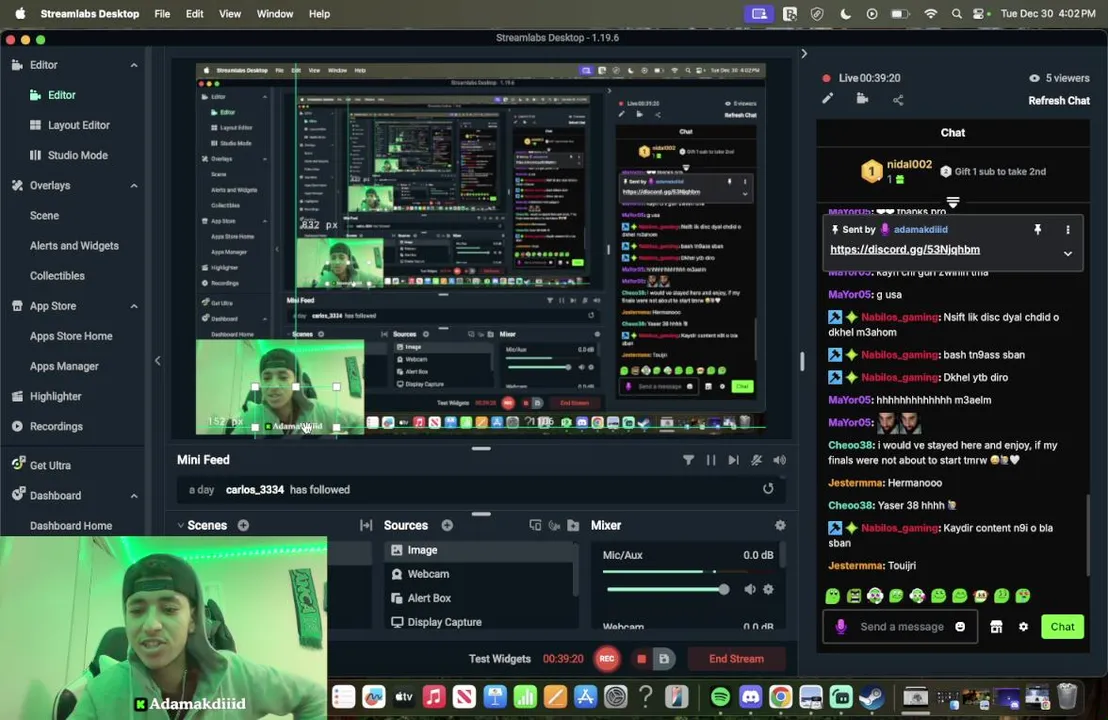
Task: Open the chat channel points store icon
Action: pos(996,627)
